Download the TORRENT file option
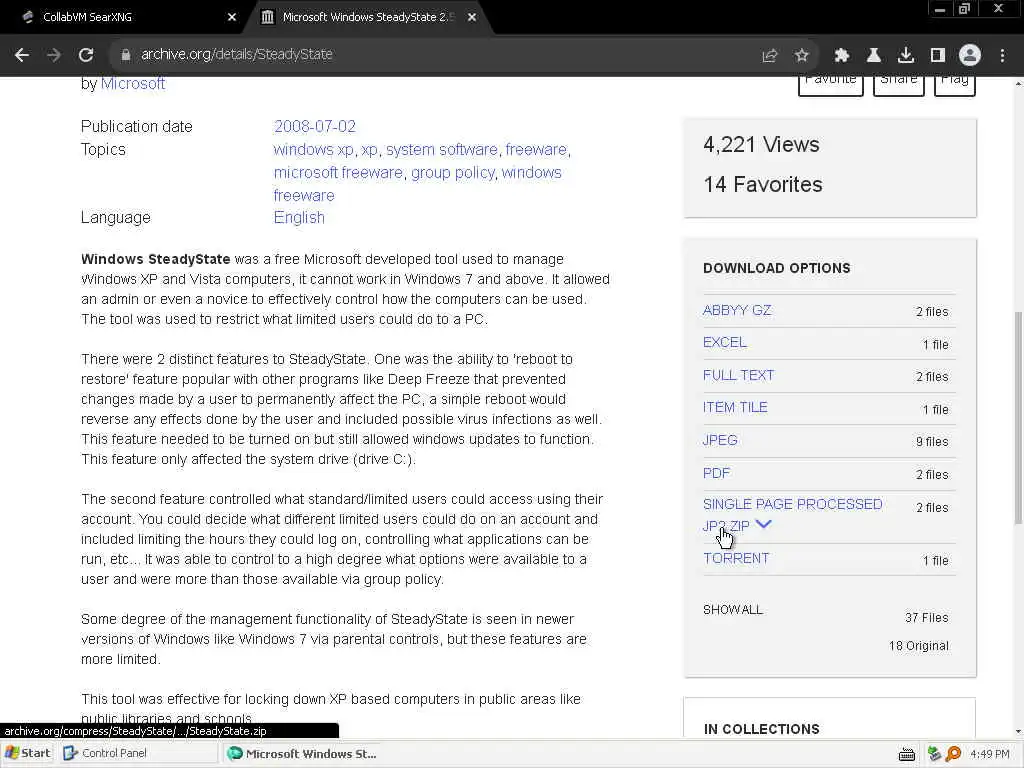This screenshot has width=1024, height=768. (736, 558)
